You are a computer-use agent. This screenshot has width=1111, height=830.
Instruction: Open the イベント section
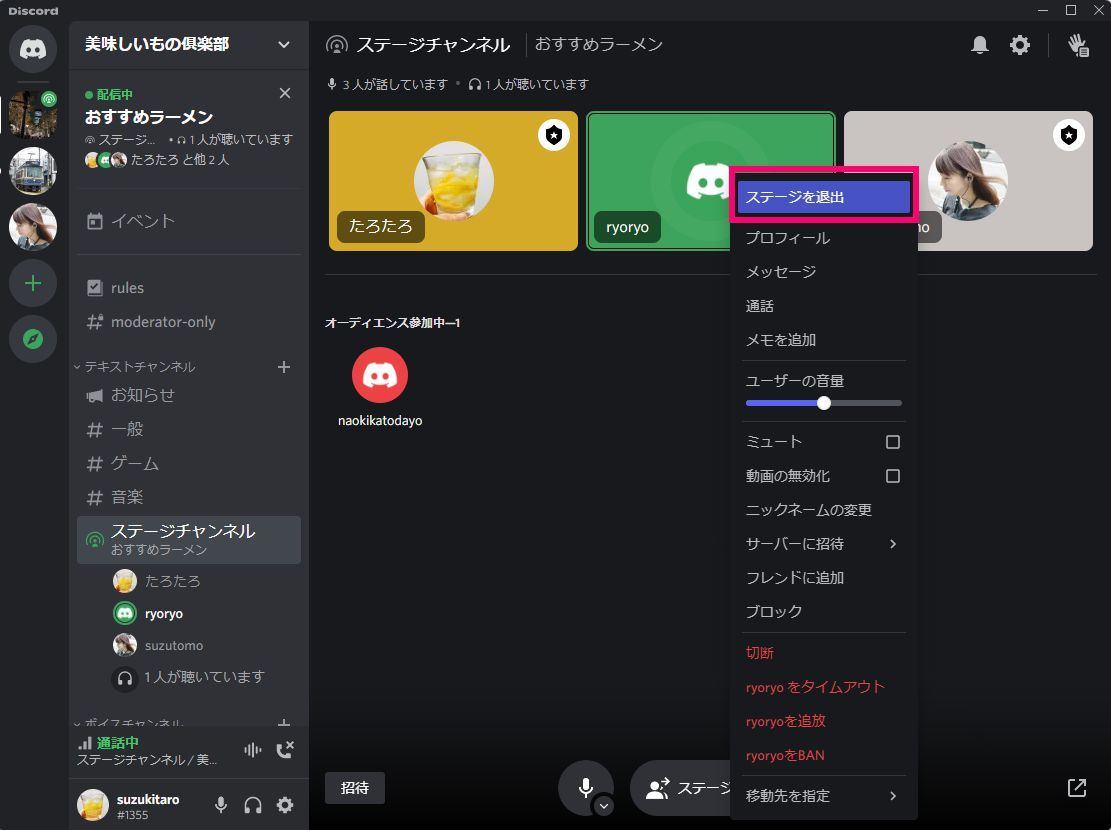click(x=188, y=221)
